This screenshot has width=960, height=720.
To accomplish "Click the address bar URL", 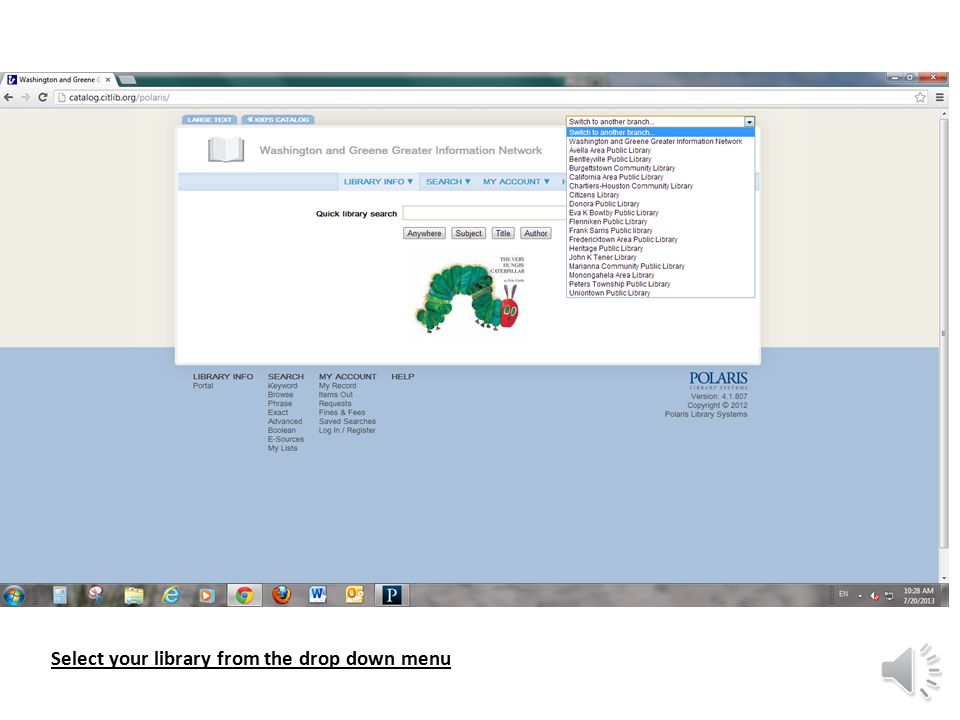I will pyautogui.click(x=119, y=97).
